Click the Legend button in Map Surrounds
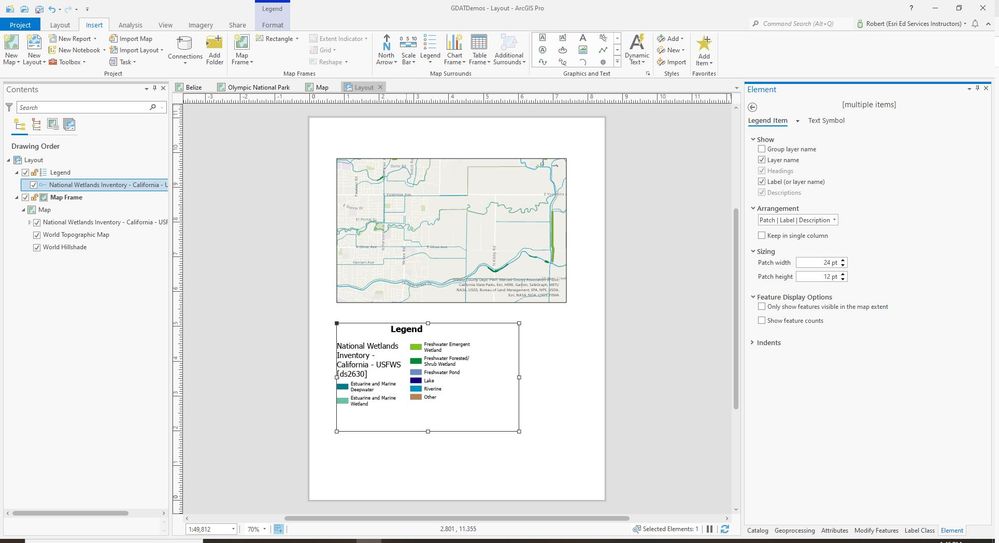 (x=430, y=50)
